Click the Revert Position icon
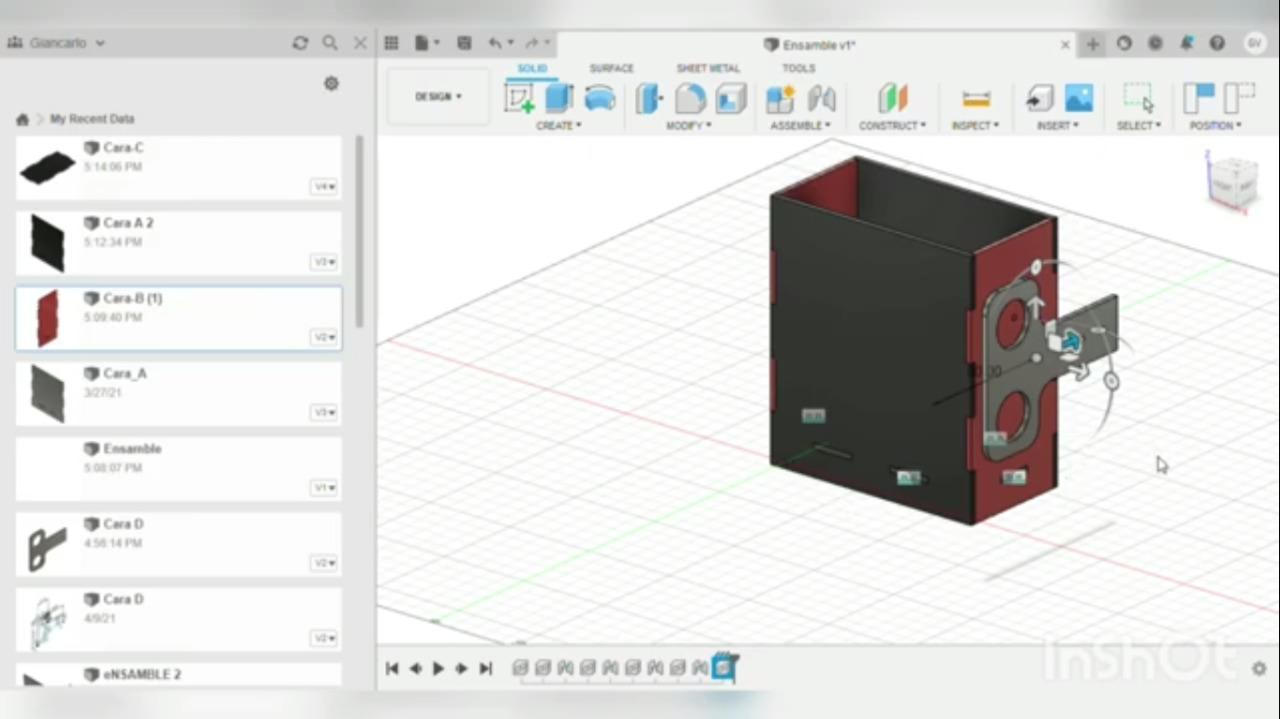Image resolution: width=1280 pixels, height=719 pixels. click(1239, 98)
